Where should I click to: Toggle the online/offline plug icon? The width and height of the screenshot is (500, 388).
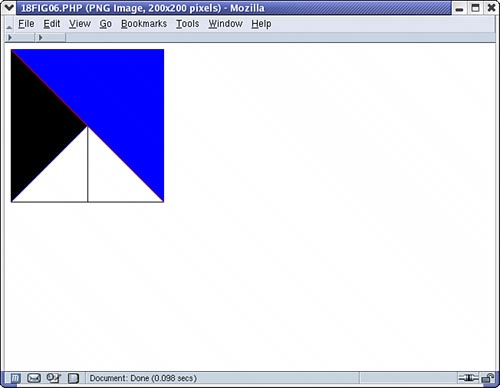(x=468, y=378)
